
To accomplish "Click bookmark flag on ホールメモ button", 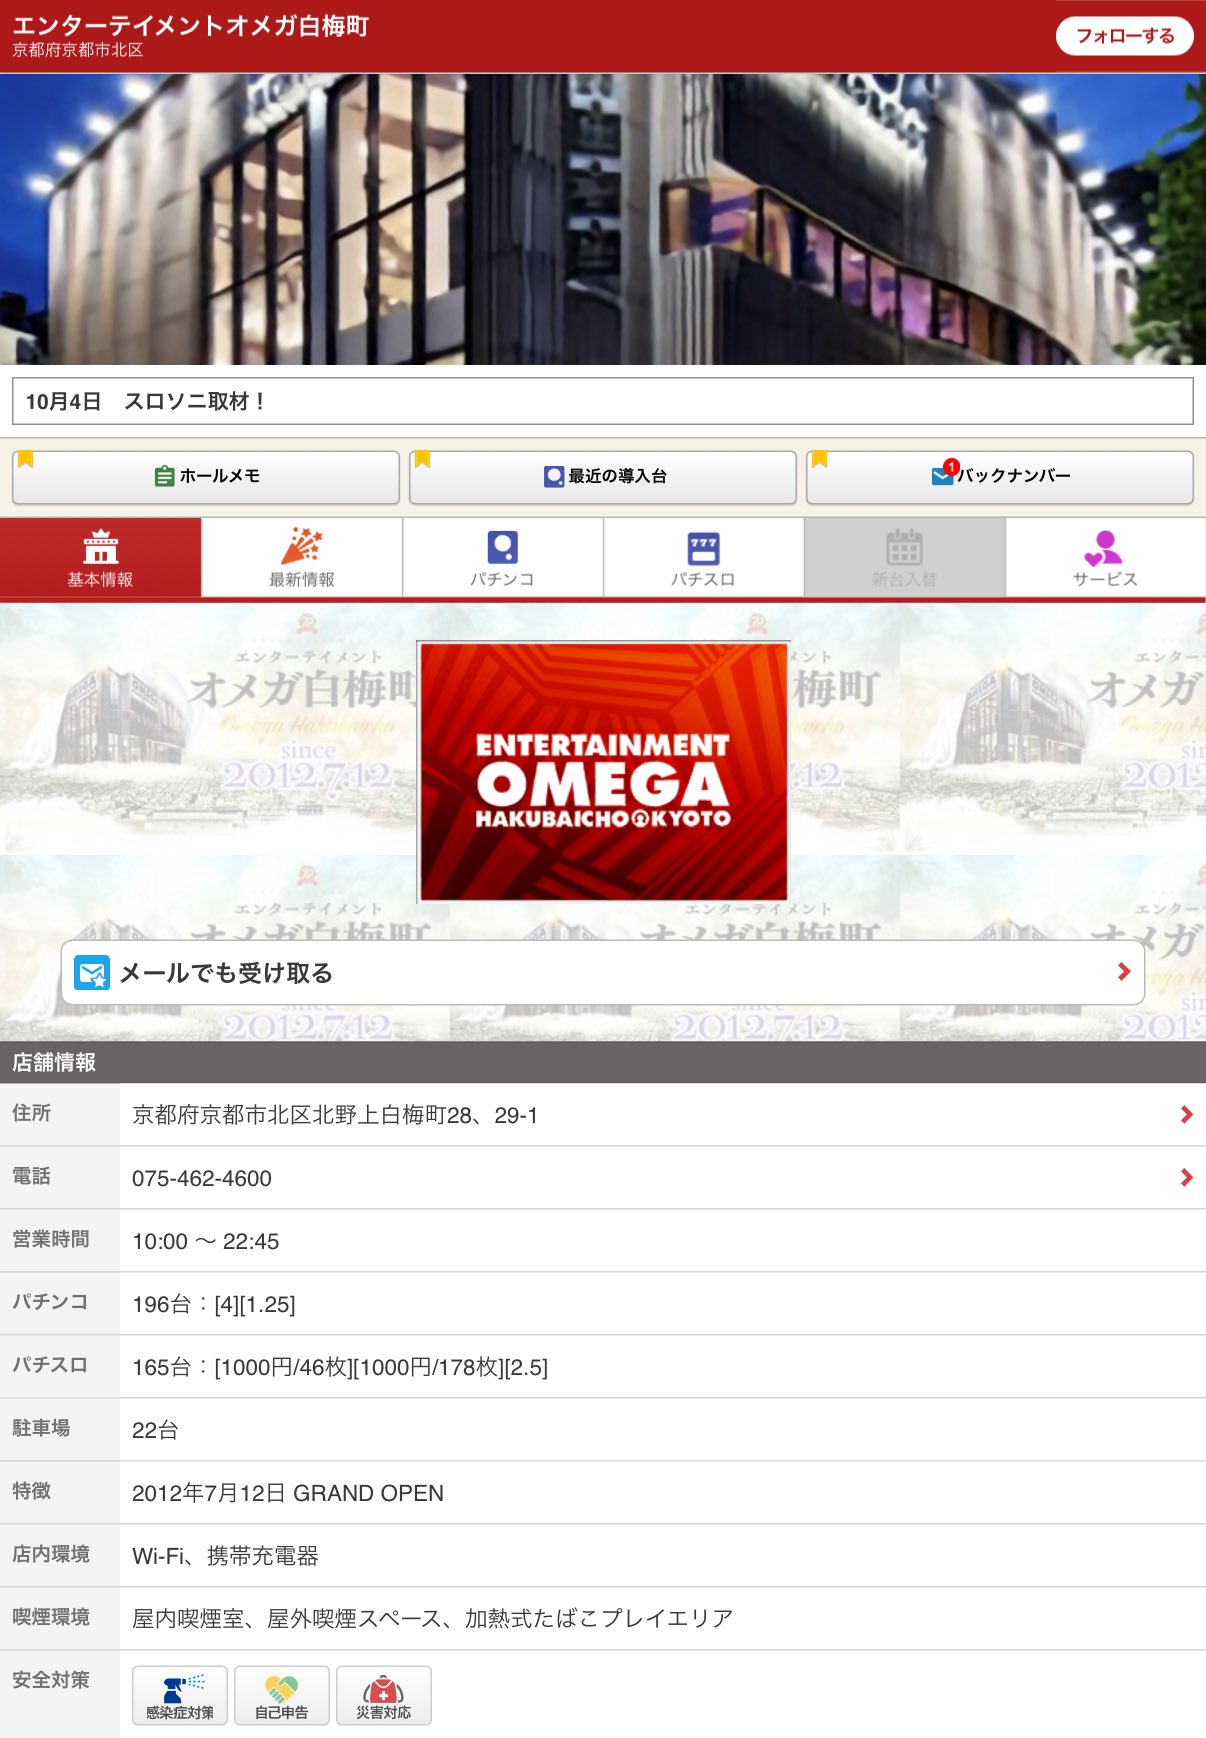I will pos(26,459).
